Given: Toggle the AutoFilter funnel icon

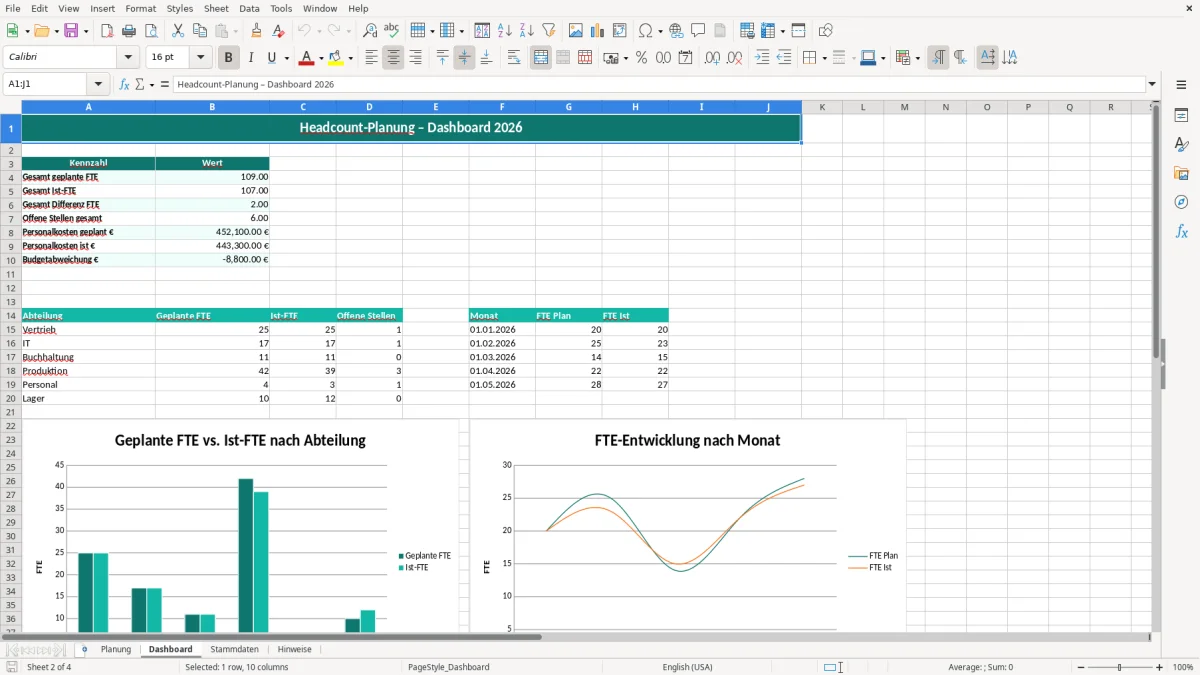Looking at the screenshot, I should click(x=548, y=31).
